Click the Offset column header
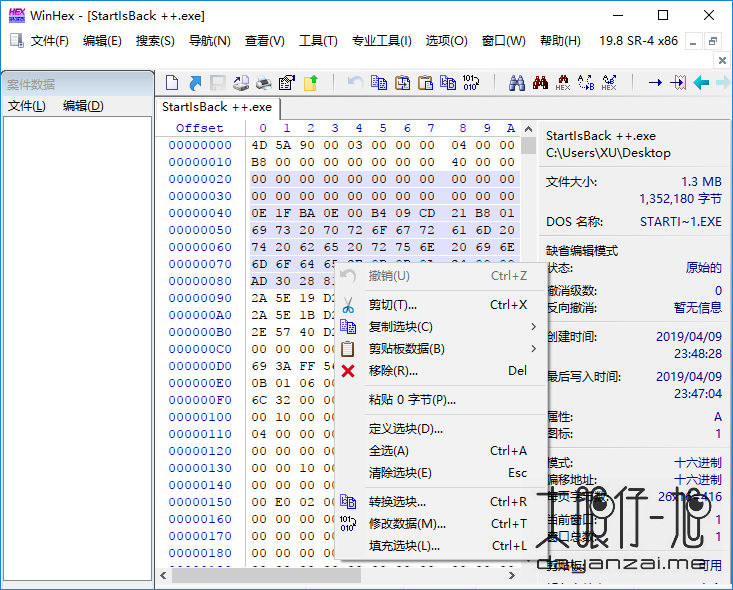 click(200, 128)
